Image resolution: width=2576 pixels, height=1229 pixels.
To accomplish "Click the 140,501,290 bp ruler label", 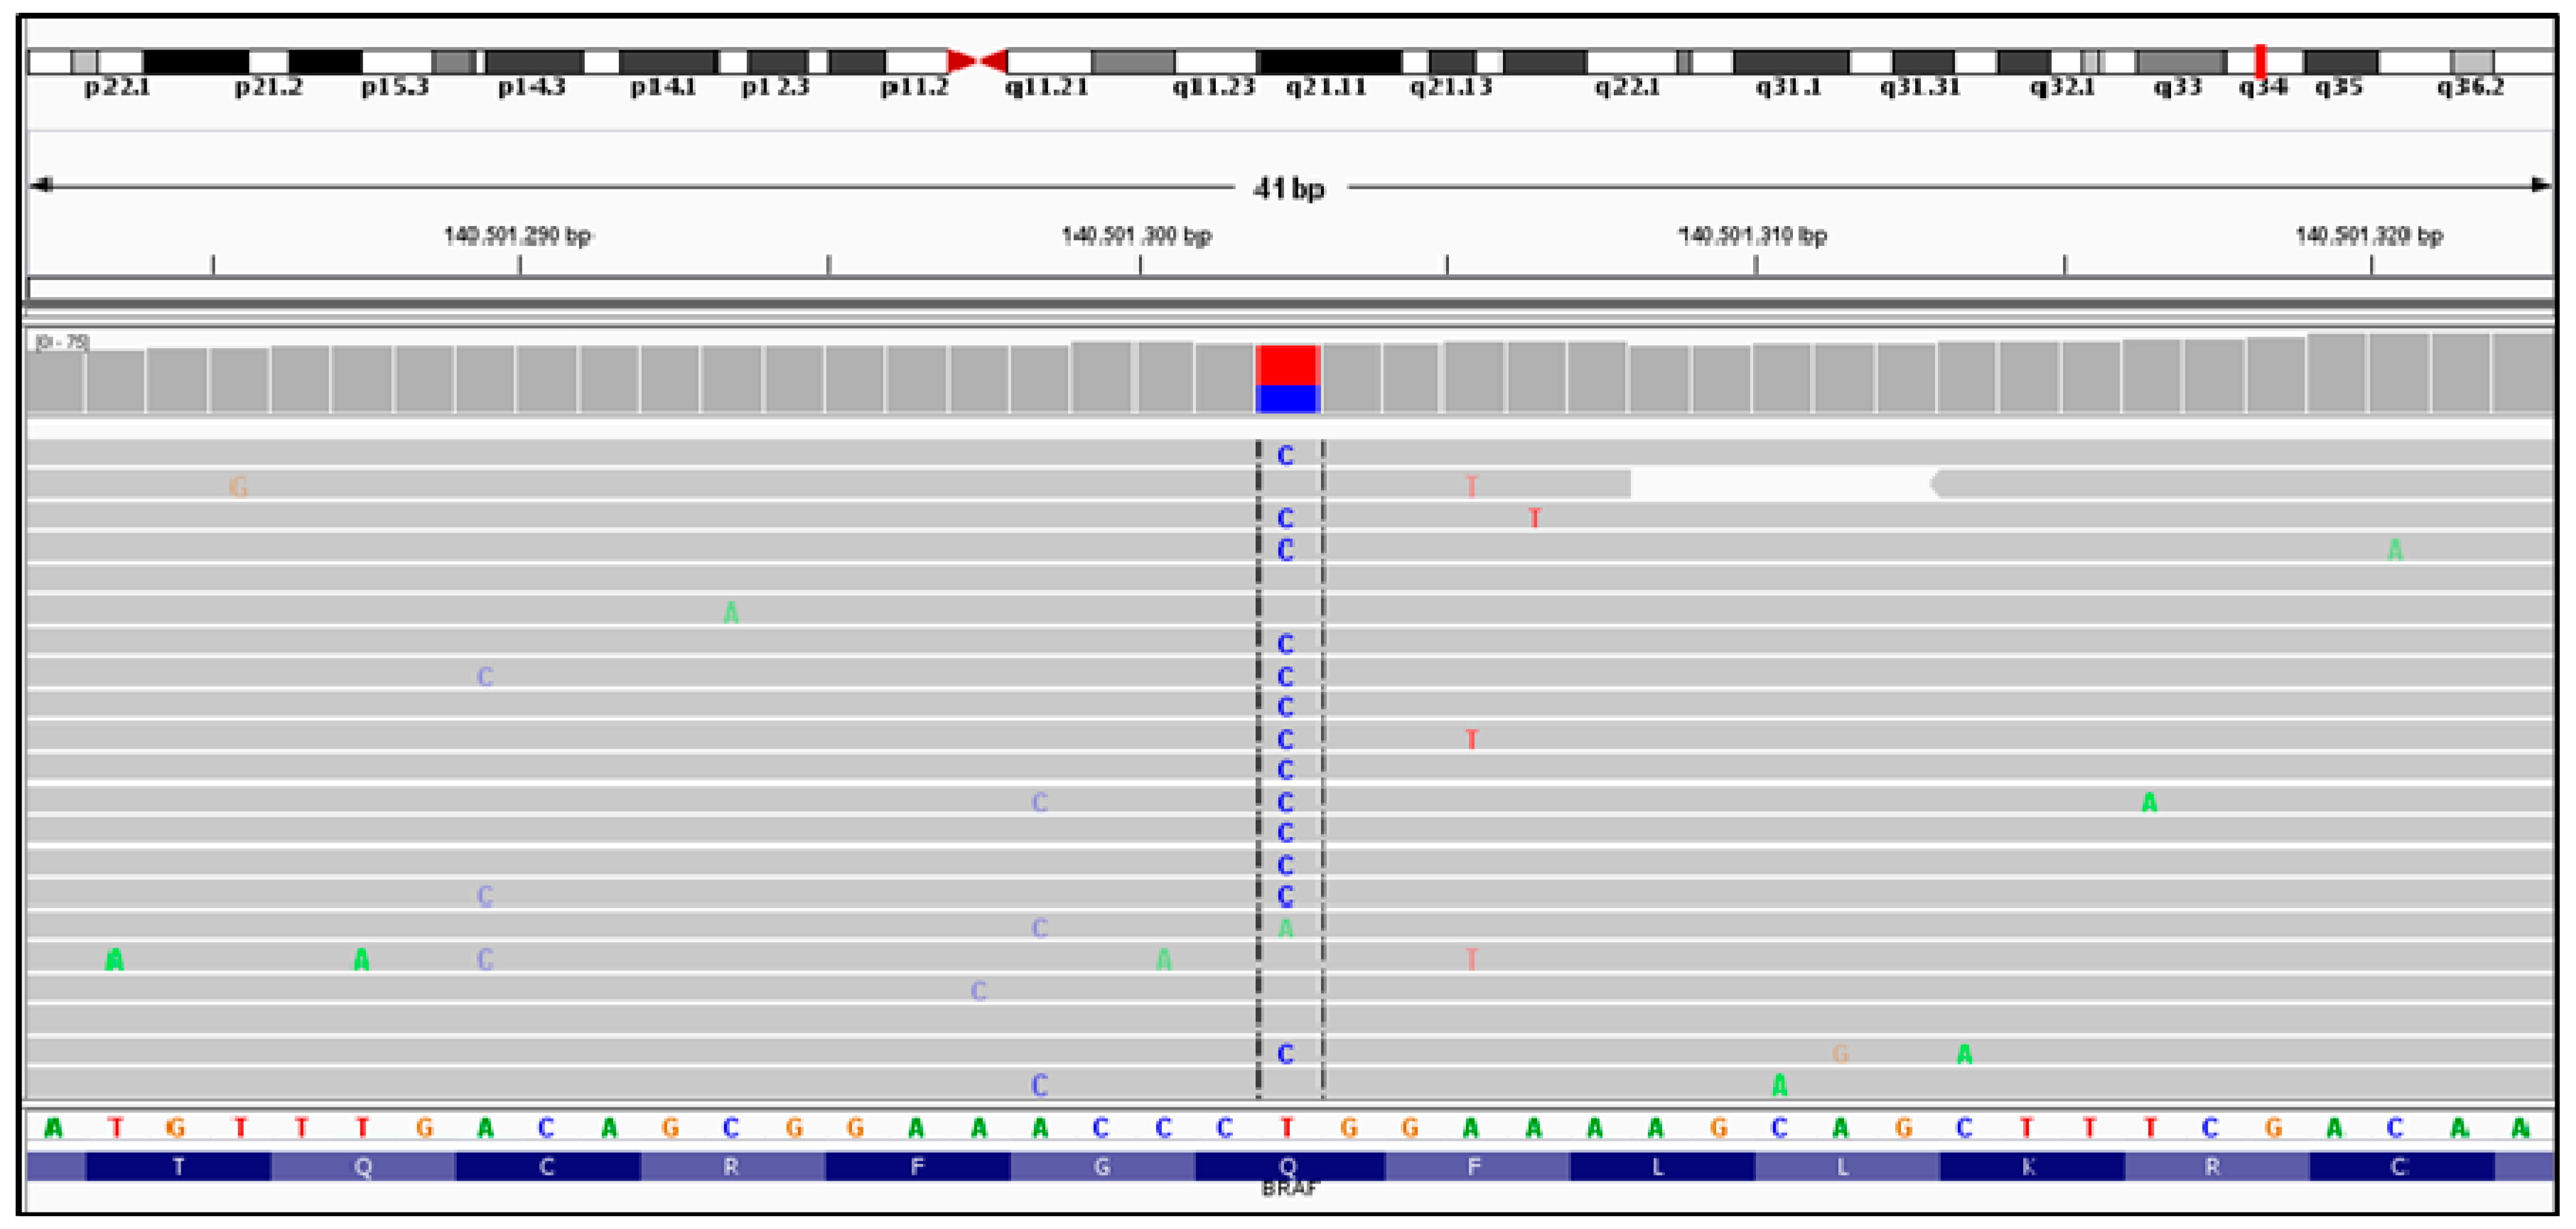I will [x=517, y=236].
